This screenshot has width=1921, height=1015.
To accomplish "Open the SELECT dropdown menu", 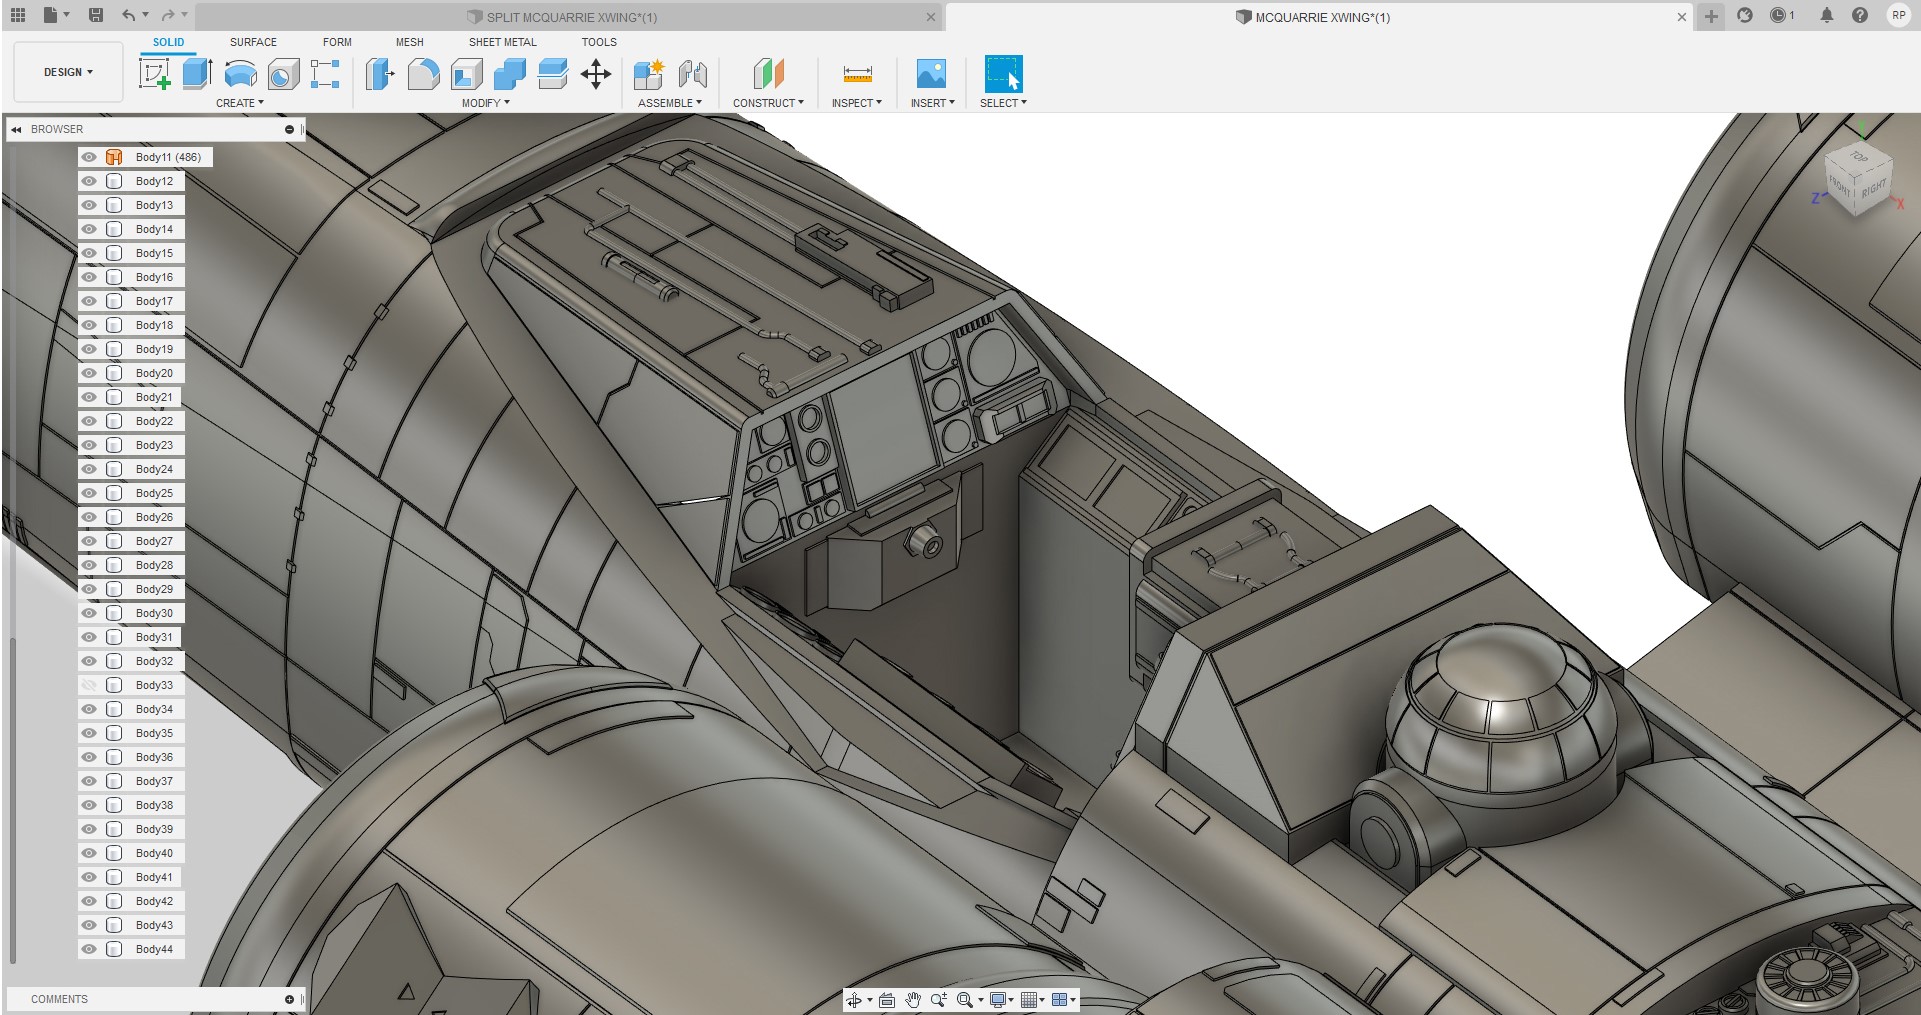I will tap(1003, 103).
